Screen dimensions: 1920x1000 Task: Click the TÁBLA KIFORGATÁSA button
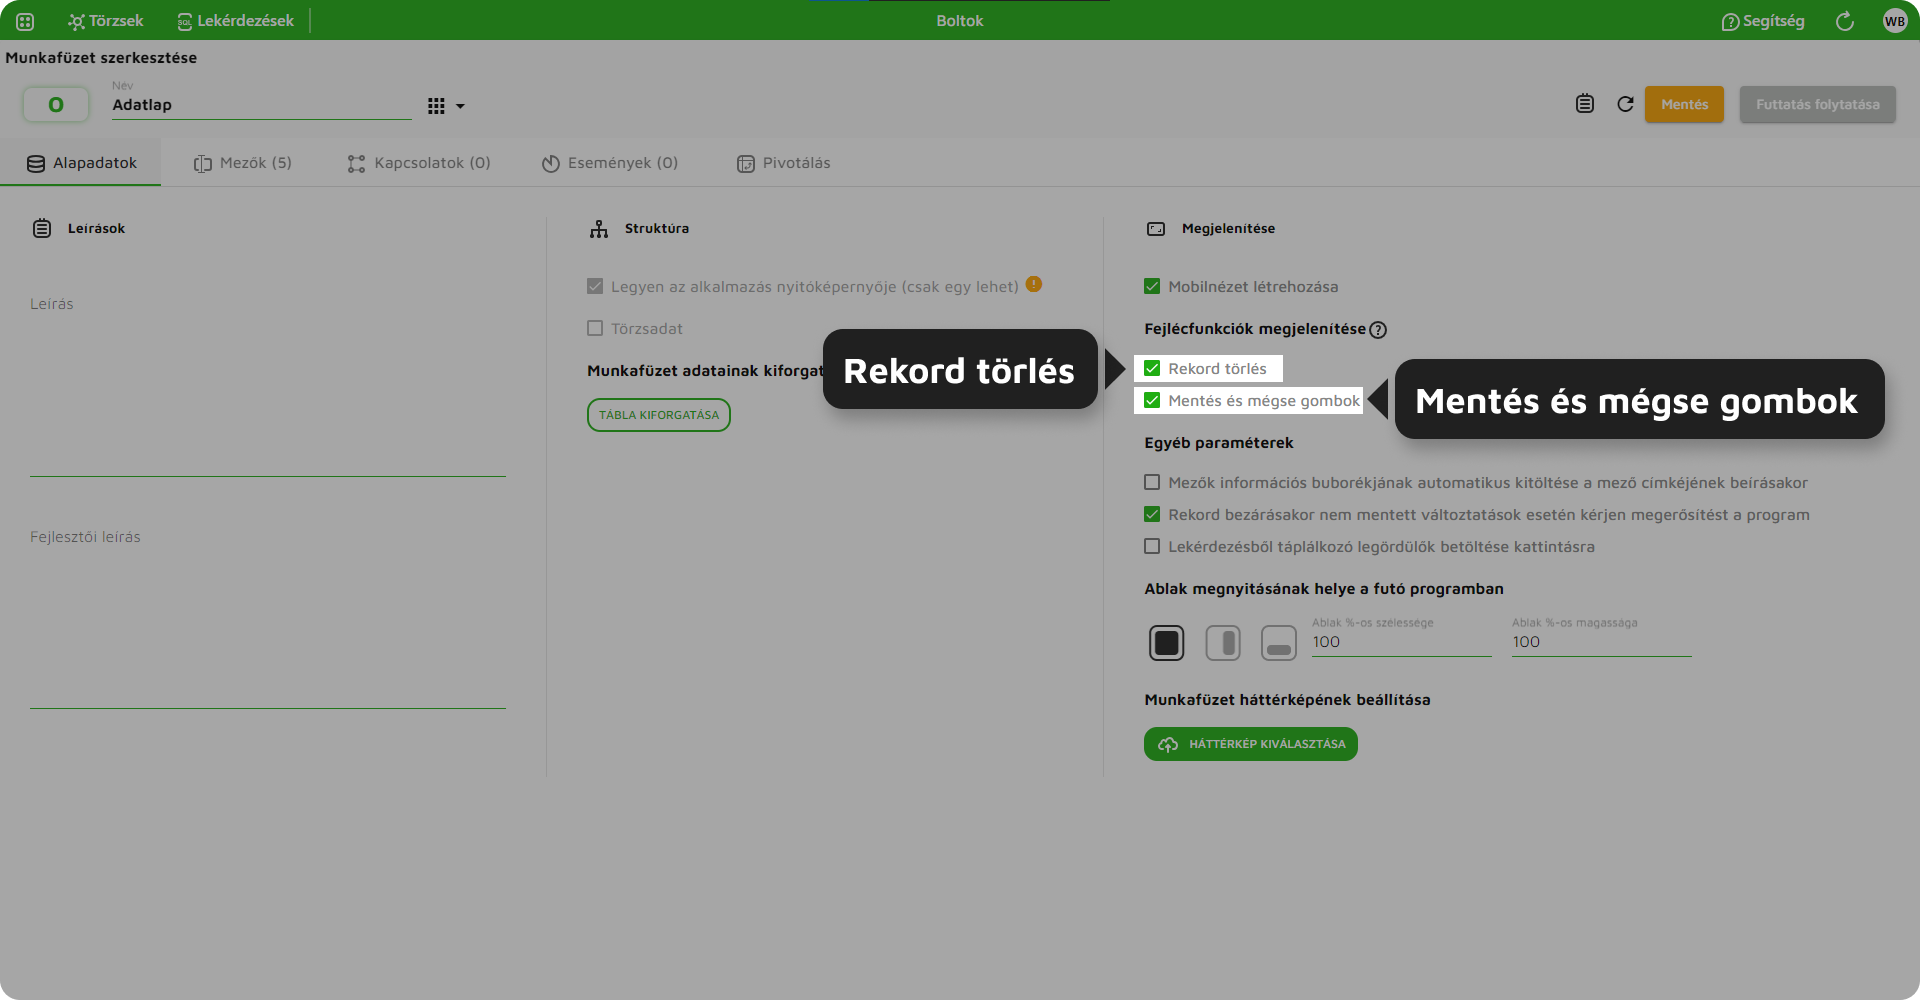coord(659,415)
